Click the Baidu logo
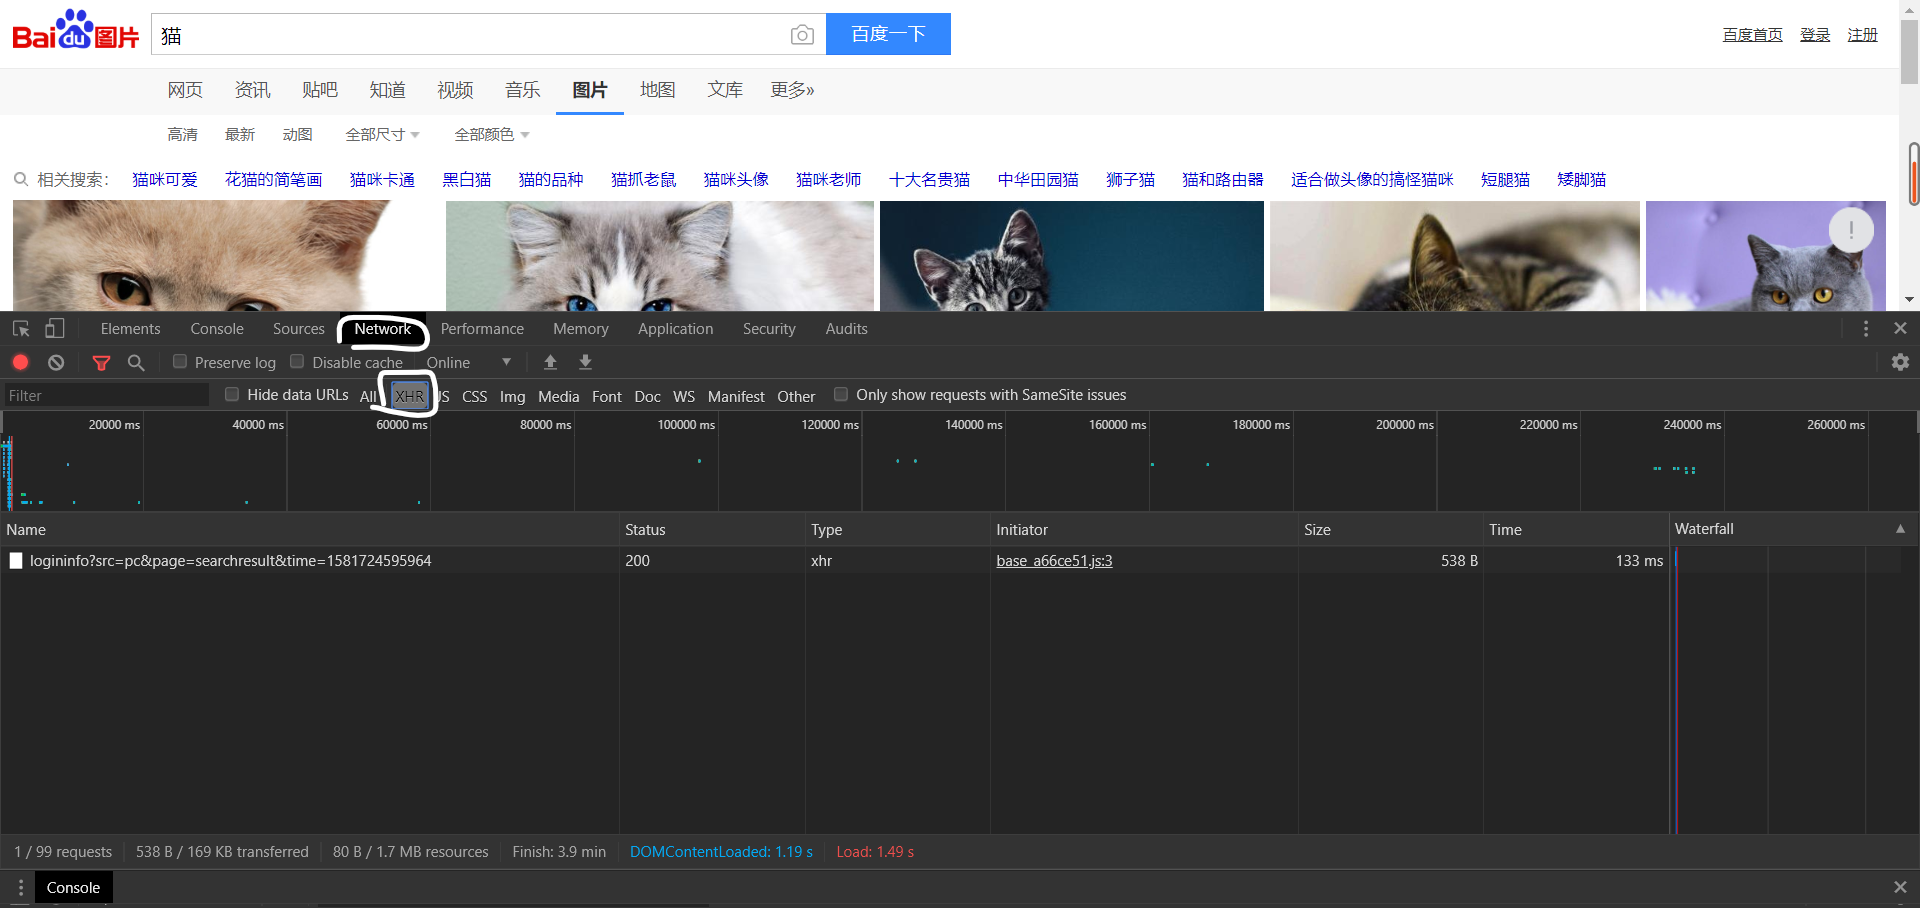This screenshot has width=1920, height=908. pos(76,31)
